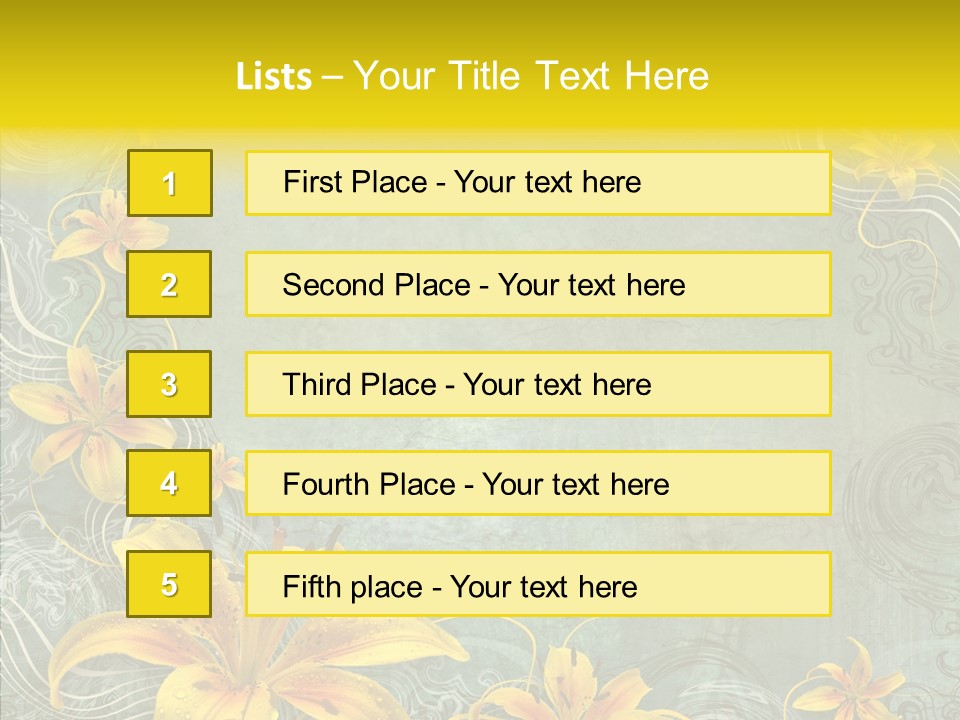Click the Third Place text box

pyautogui.click(x=538, y=384)
